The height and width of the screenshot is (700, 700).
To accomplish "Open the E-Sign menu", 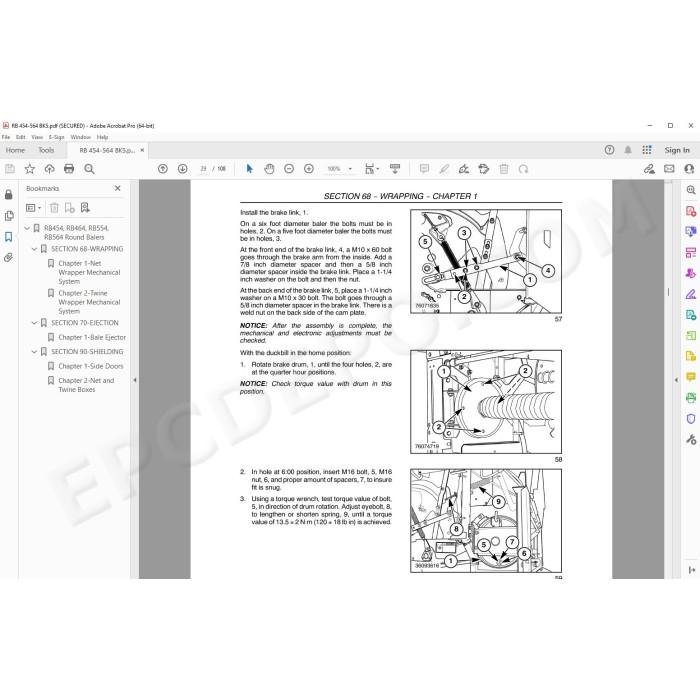I will pos(57,137).
